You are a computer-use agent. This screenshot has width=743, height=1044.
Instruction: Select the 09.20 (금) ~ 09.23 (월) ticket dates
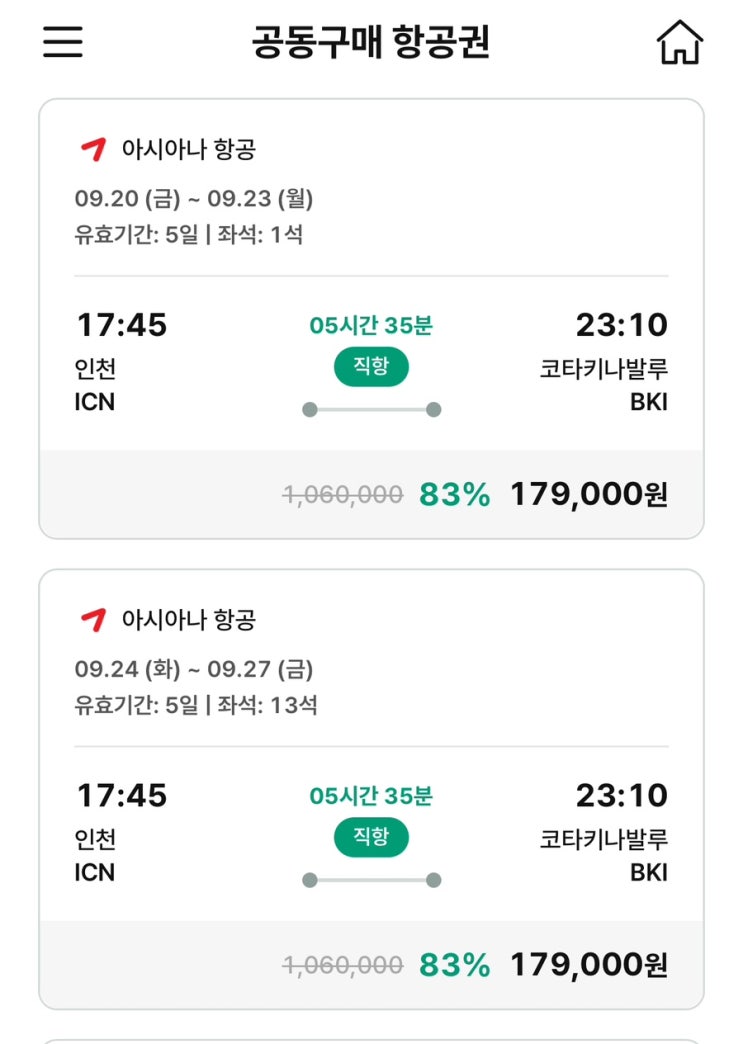point(194,199)
